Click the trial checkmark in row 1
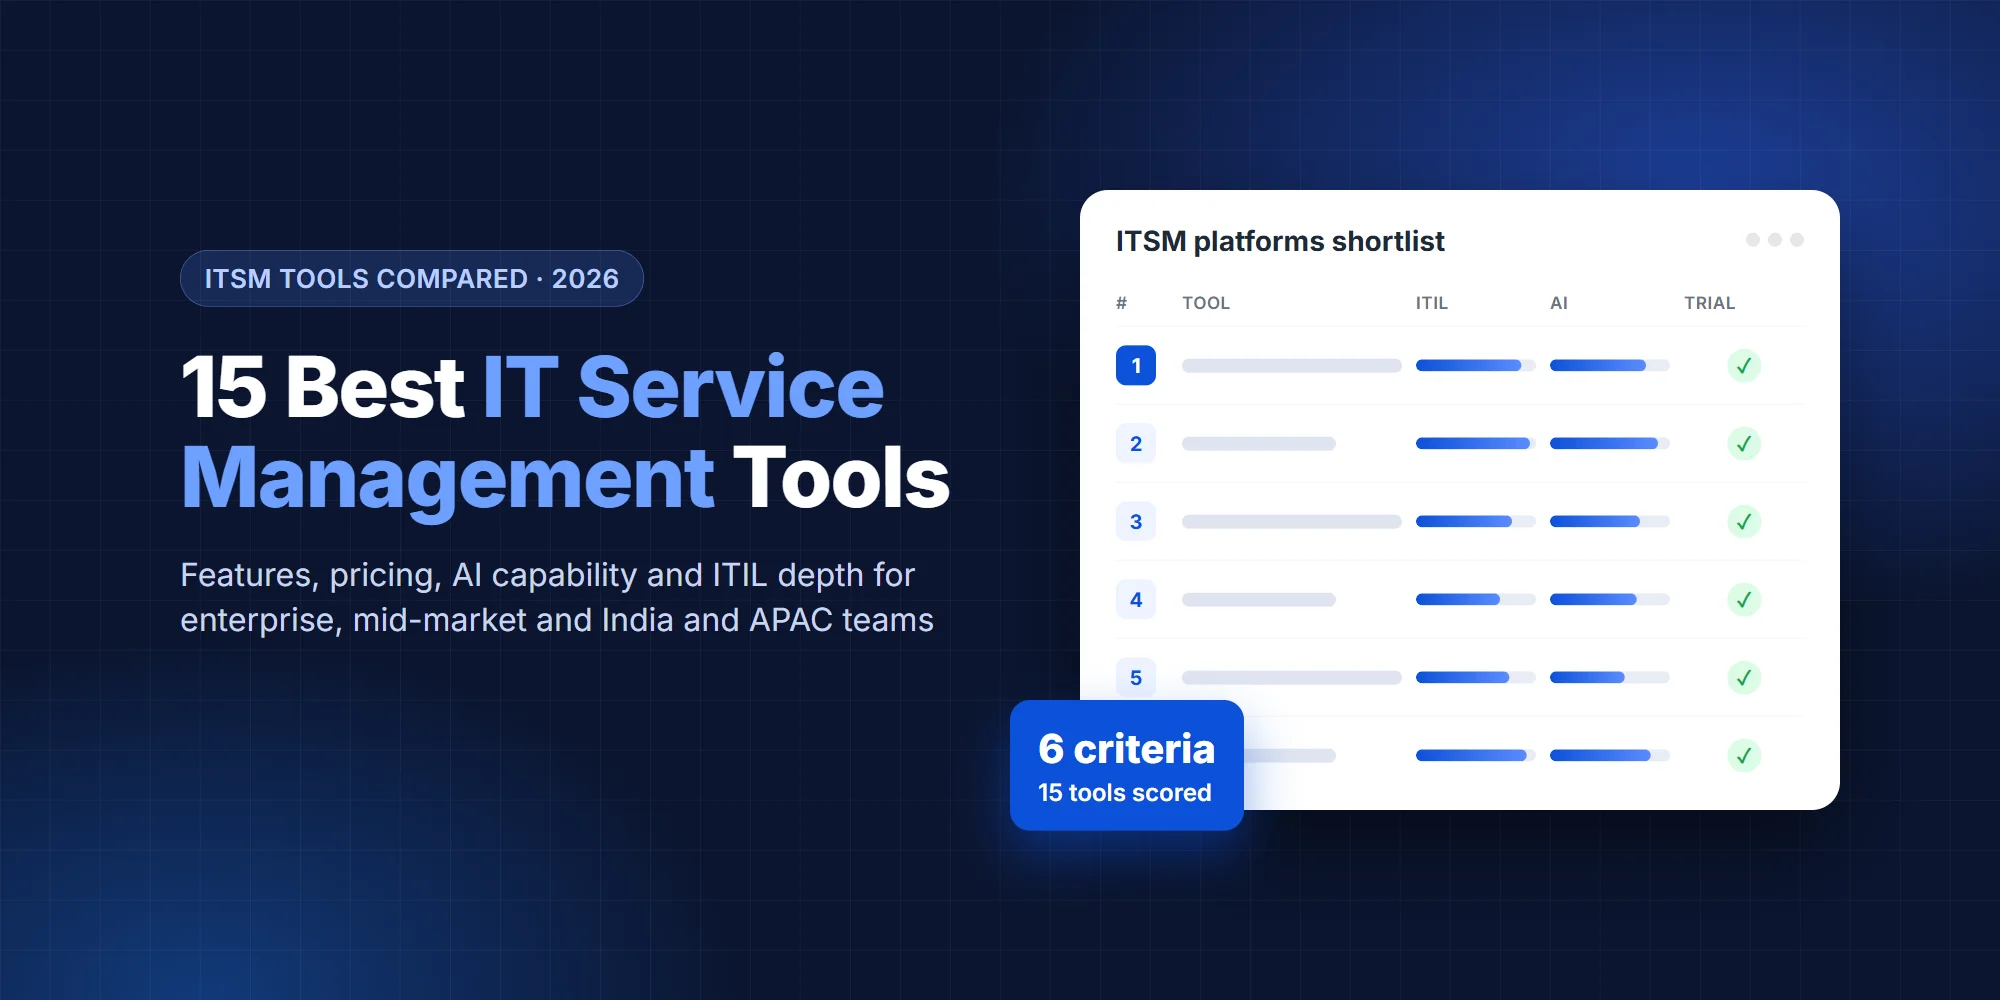The width and height of the screenshot is (2000, 1000). point(1744,366)
